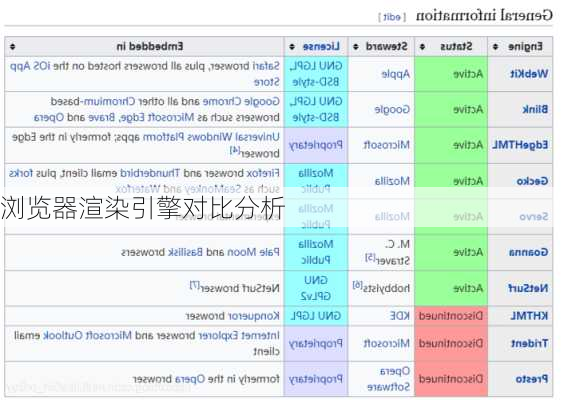Jump to footnote [5] after Straver
564x400 pixels.
(x=370, y=257)
